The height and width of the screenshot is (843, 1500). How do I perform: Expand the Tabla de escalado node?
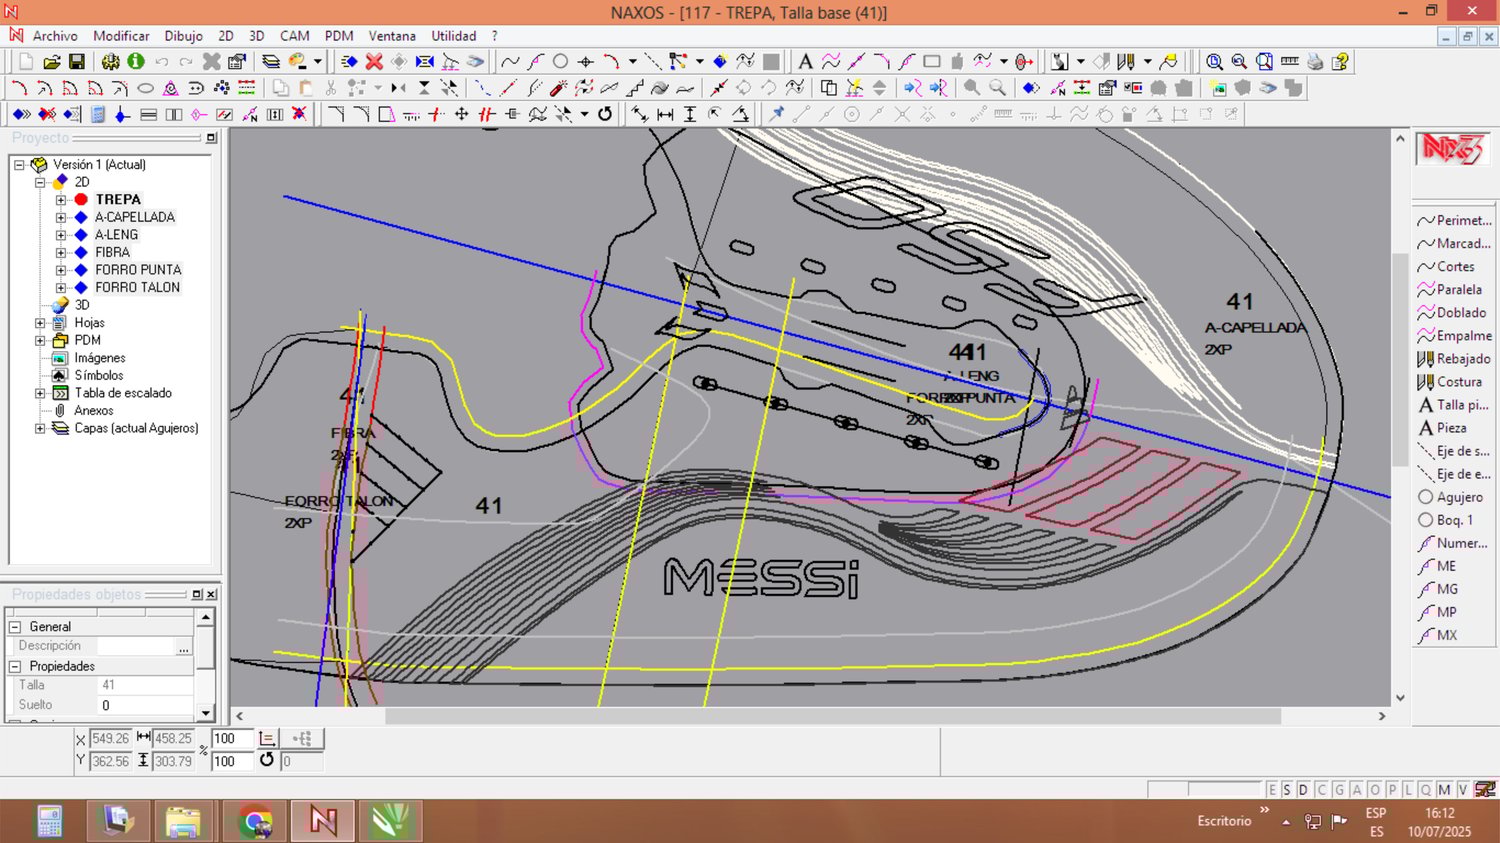(40, 393)
